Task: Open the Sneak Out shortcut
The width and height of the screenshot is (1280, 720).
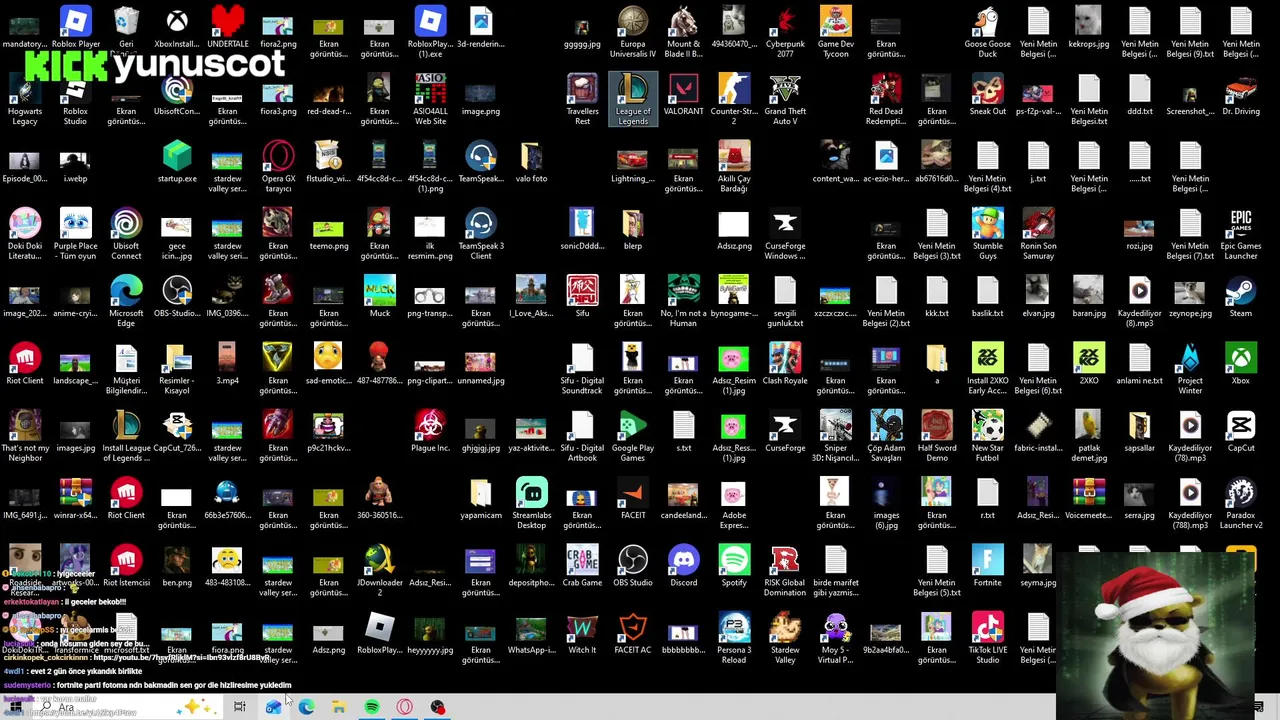Action: (987, 95)
